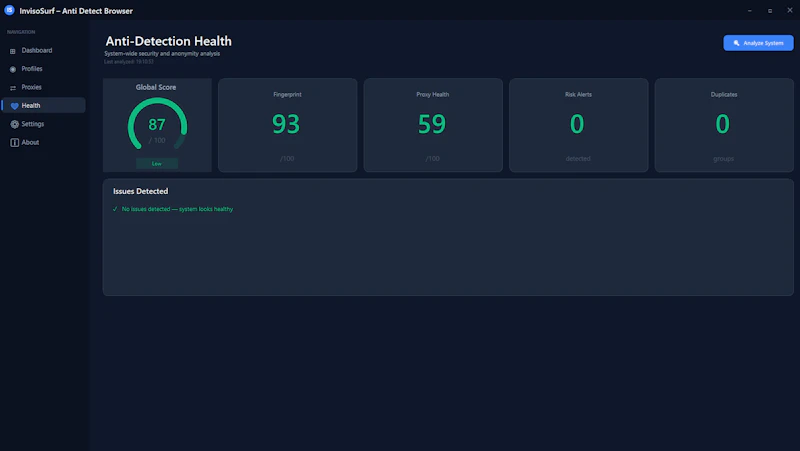
Task: Click the Proxies arrows icon in the sidebar
Action: (13, 88)
